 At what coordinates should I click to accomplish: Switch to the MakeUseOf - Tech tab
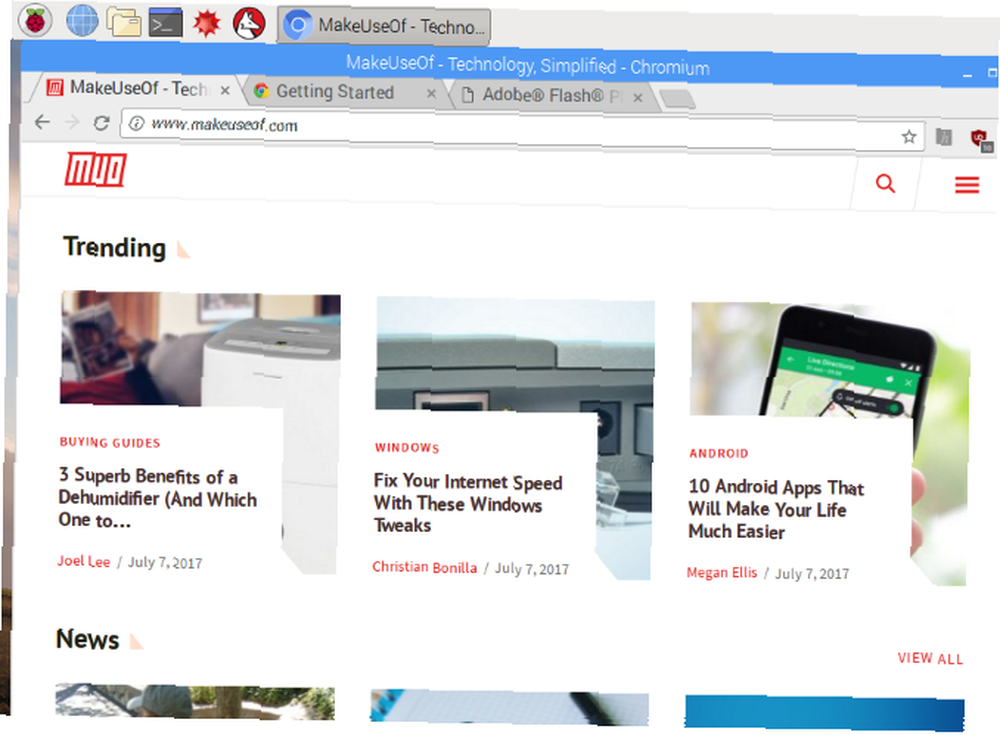point(137,88)
